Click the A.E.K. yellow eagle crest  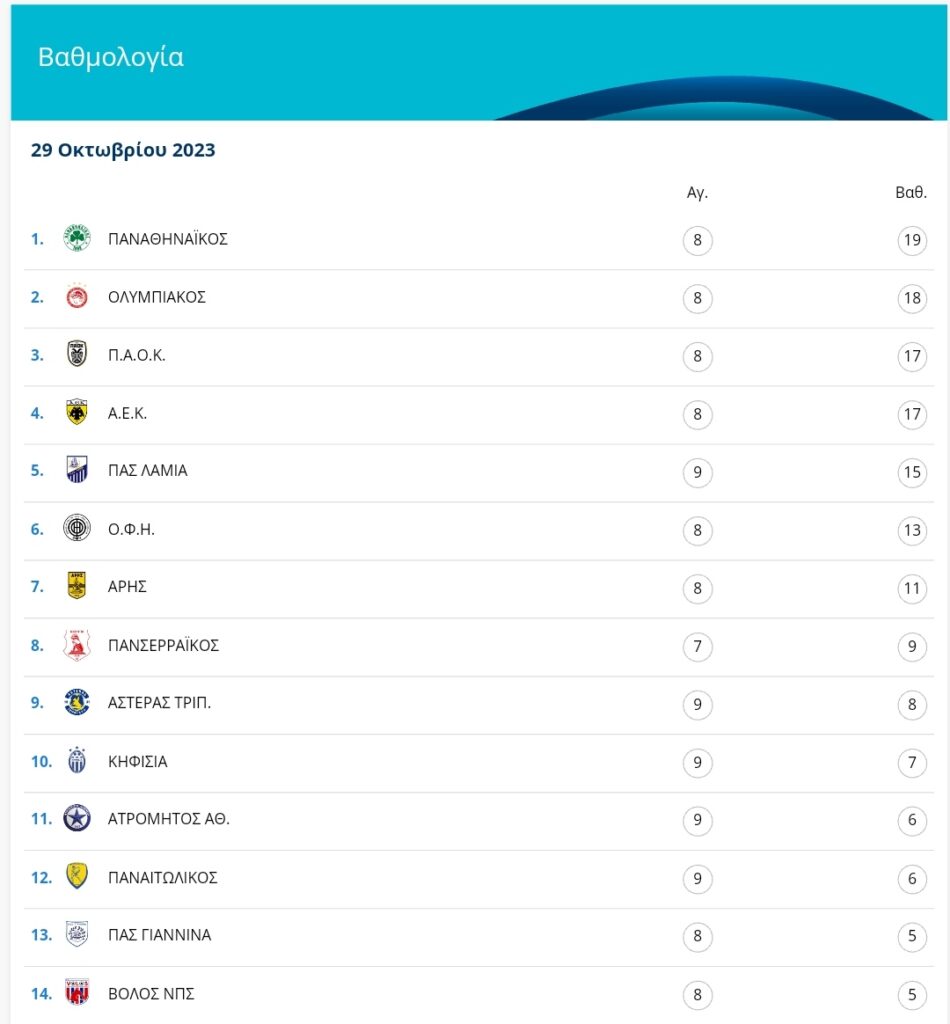76,412
